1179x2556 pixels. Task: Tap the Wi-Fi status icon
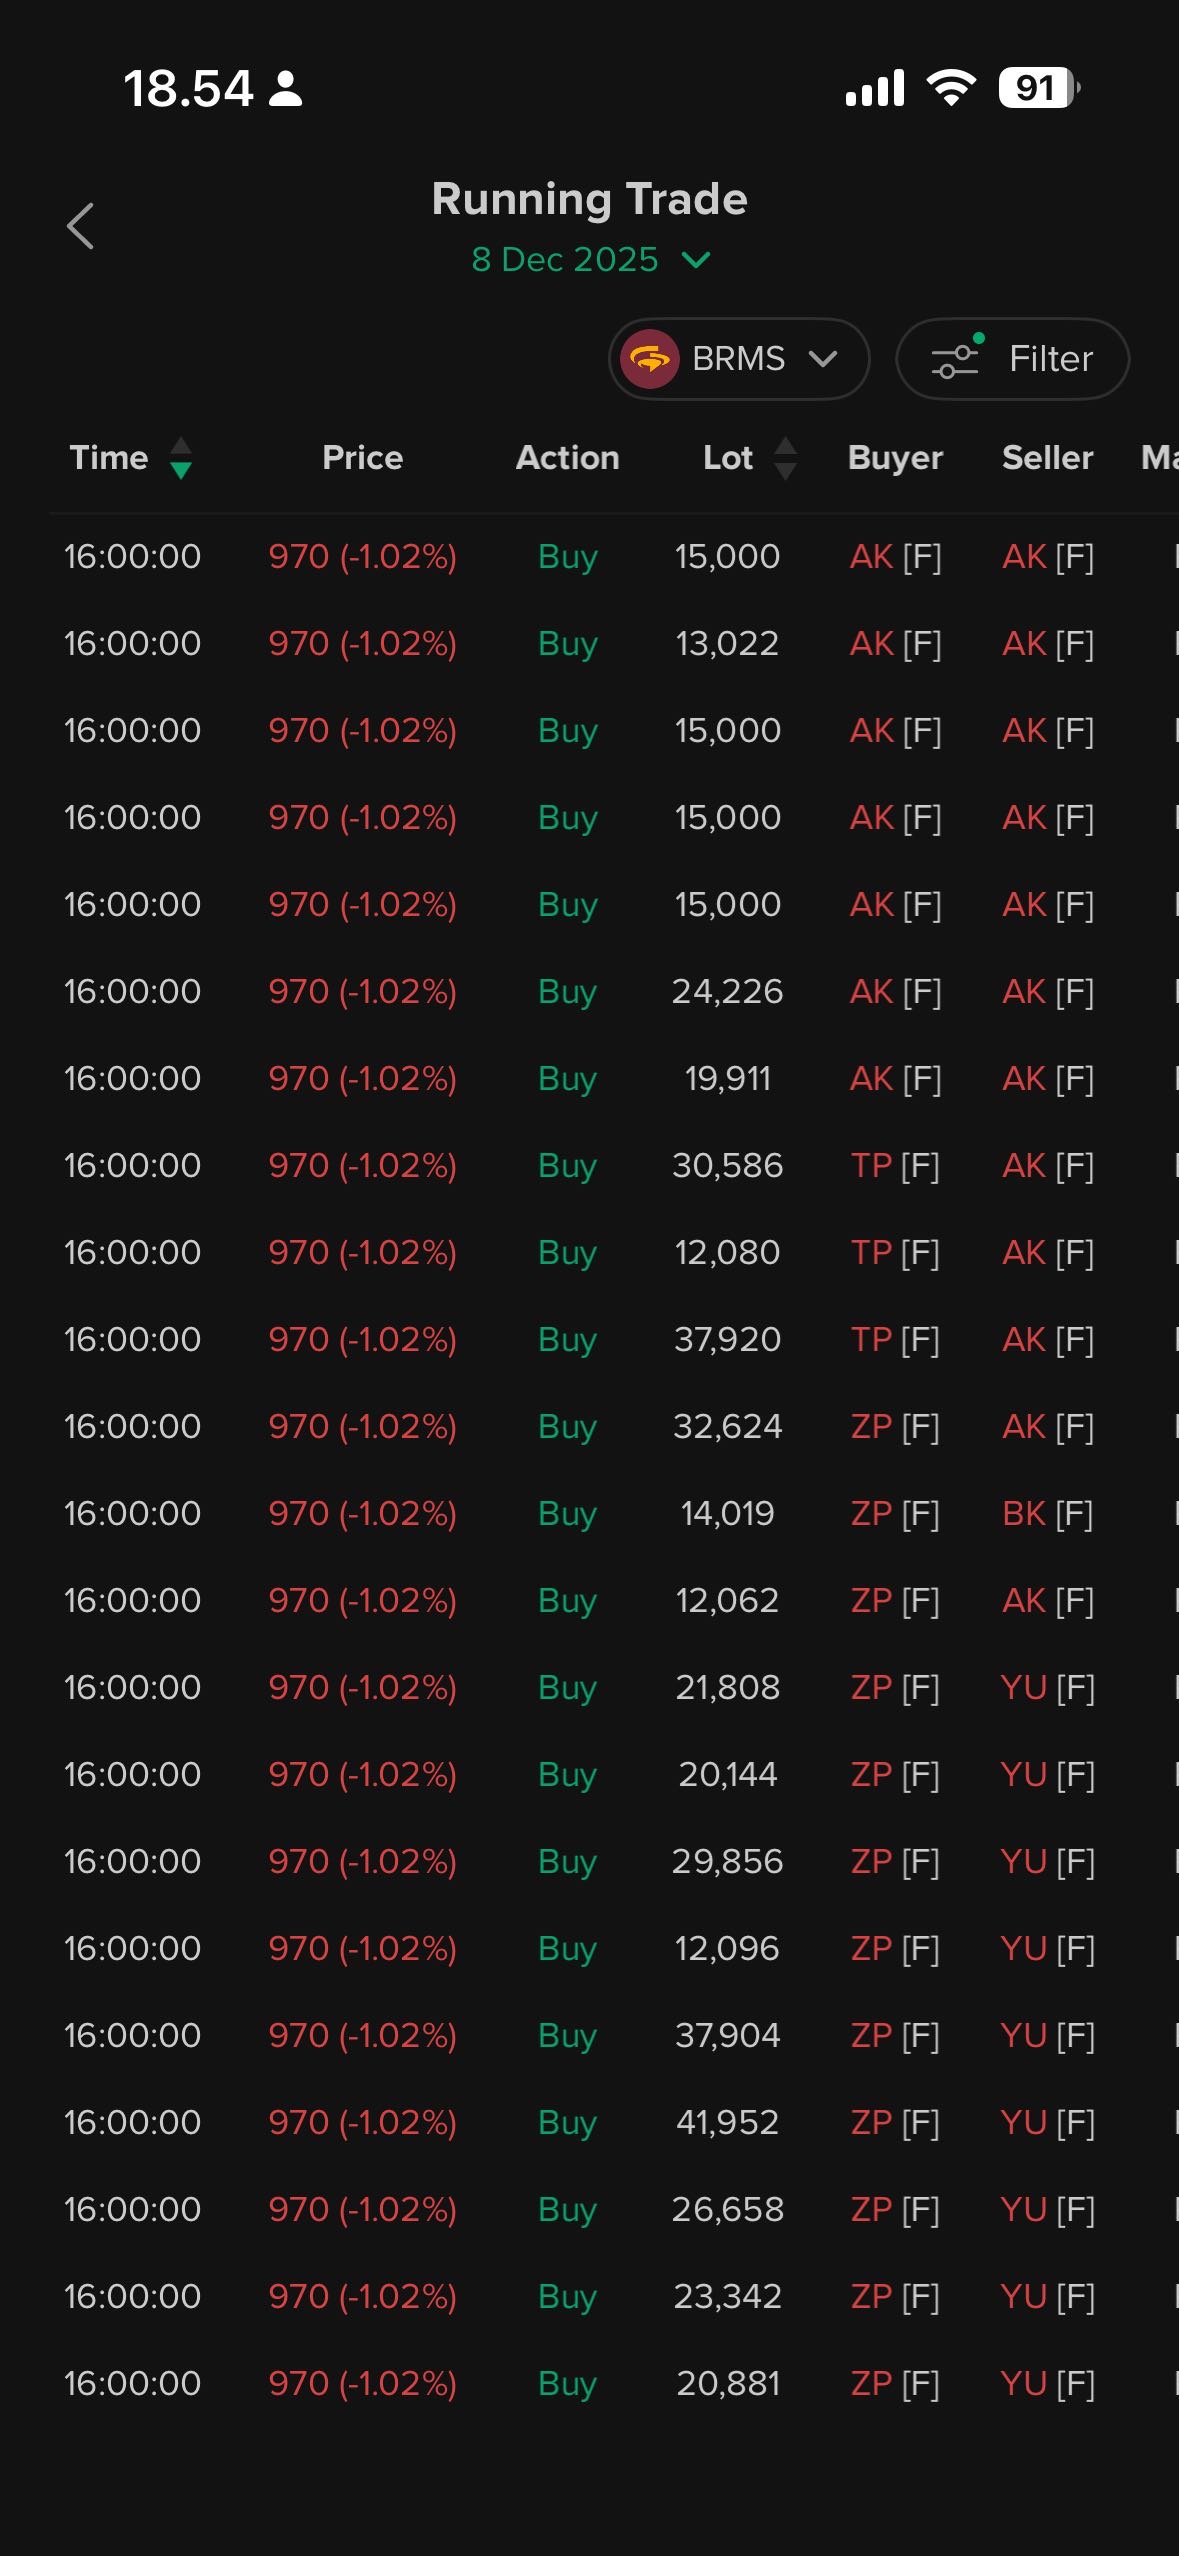pyautogui.click(x=951, y=88)
